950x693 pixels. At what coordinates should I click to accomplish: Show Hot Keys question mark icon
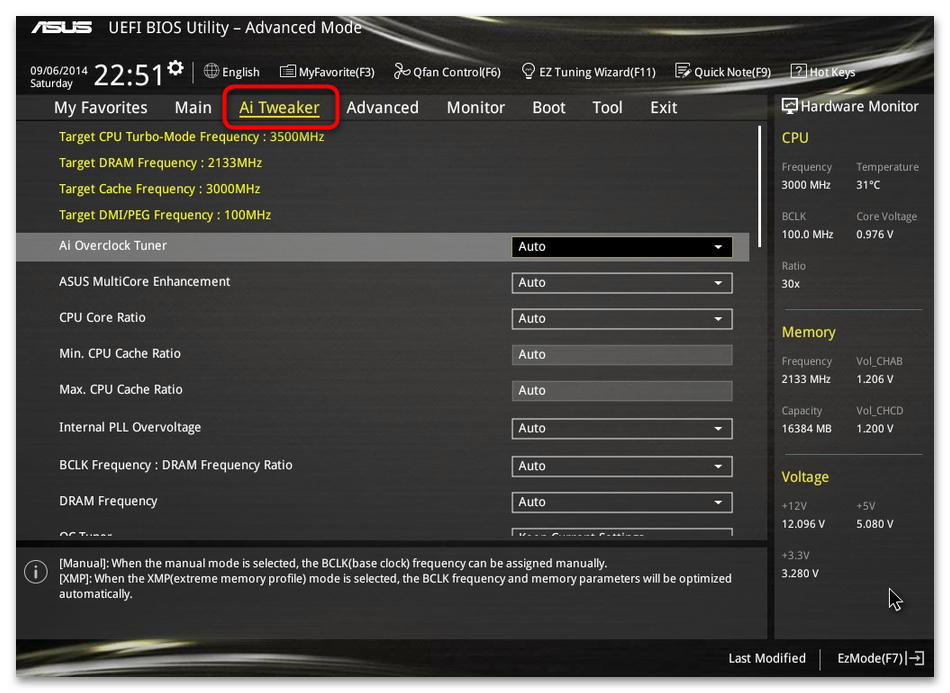coord(798,71)
